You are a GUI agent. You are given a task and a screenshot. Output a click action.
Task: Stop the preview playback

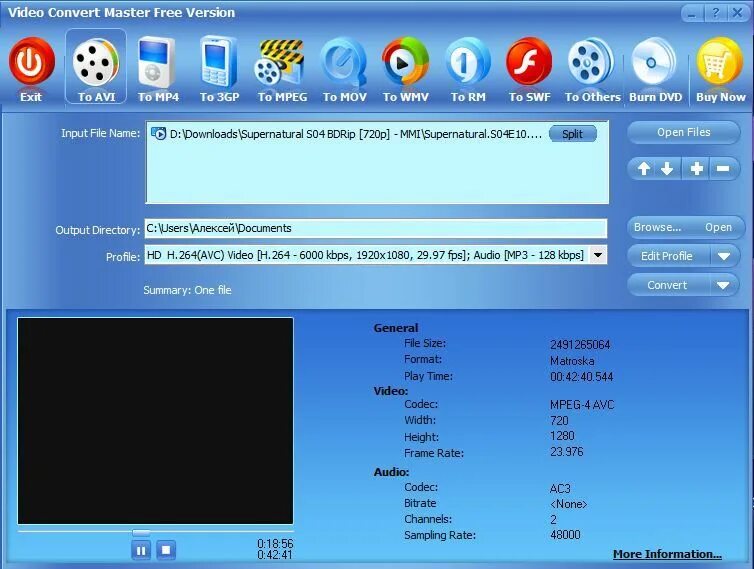(166, 550)
